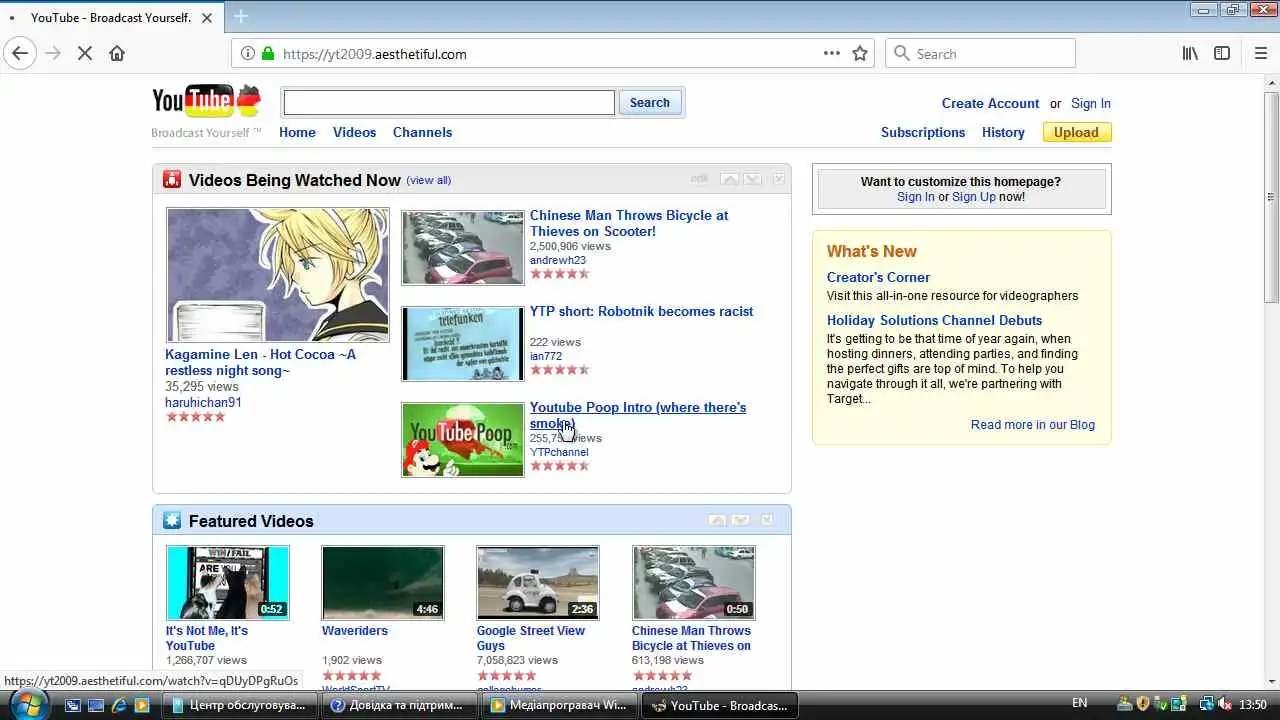Open the History link
Screen dimensions: 1280x720
coord(1003,132)
